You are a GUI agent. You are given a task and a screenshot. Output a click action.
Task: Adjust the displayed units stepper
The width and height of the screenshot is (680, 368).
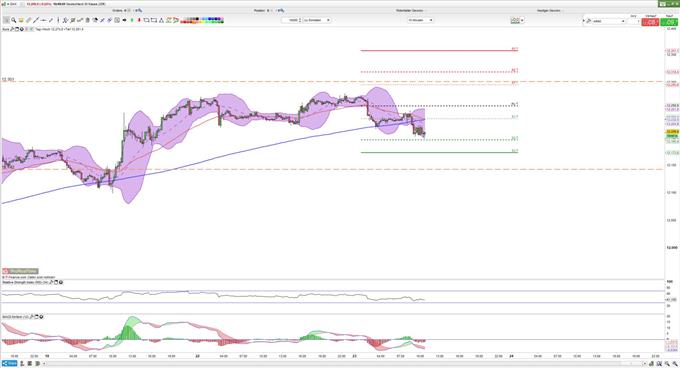(300, 20)
